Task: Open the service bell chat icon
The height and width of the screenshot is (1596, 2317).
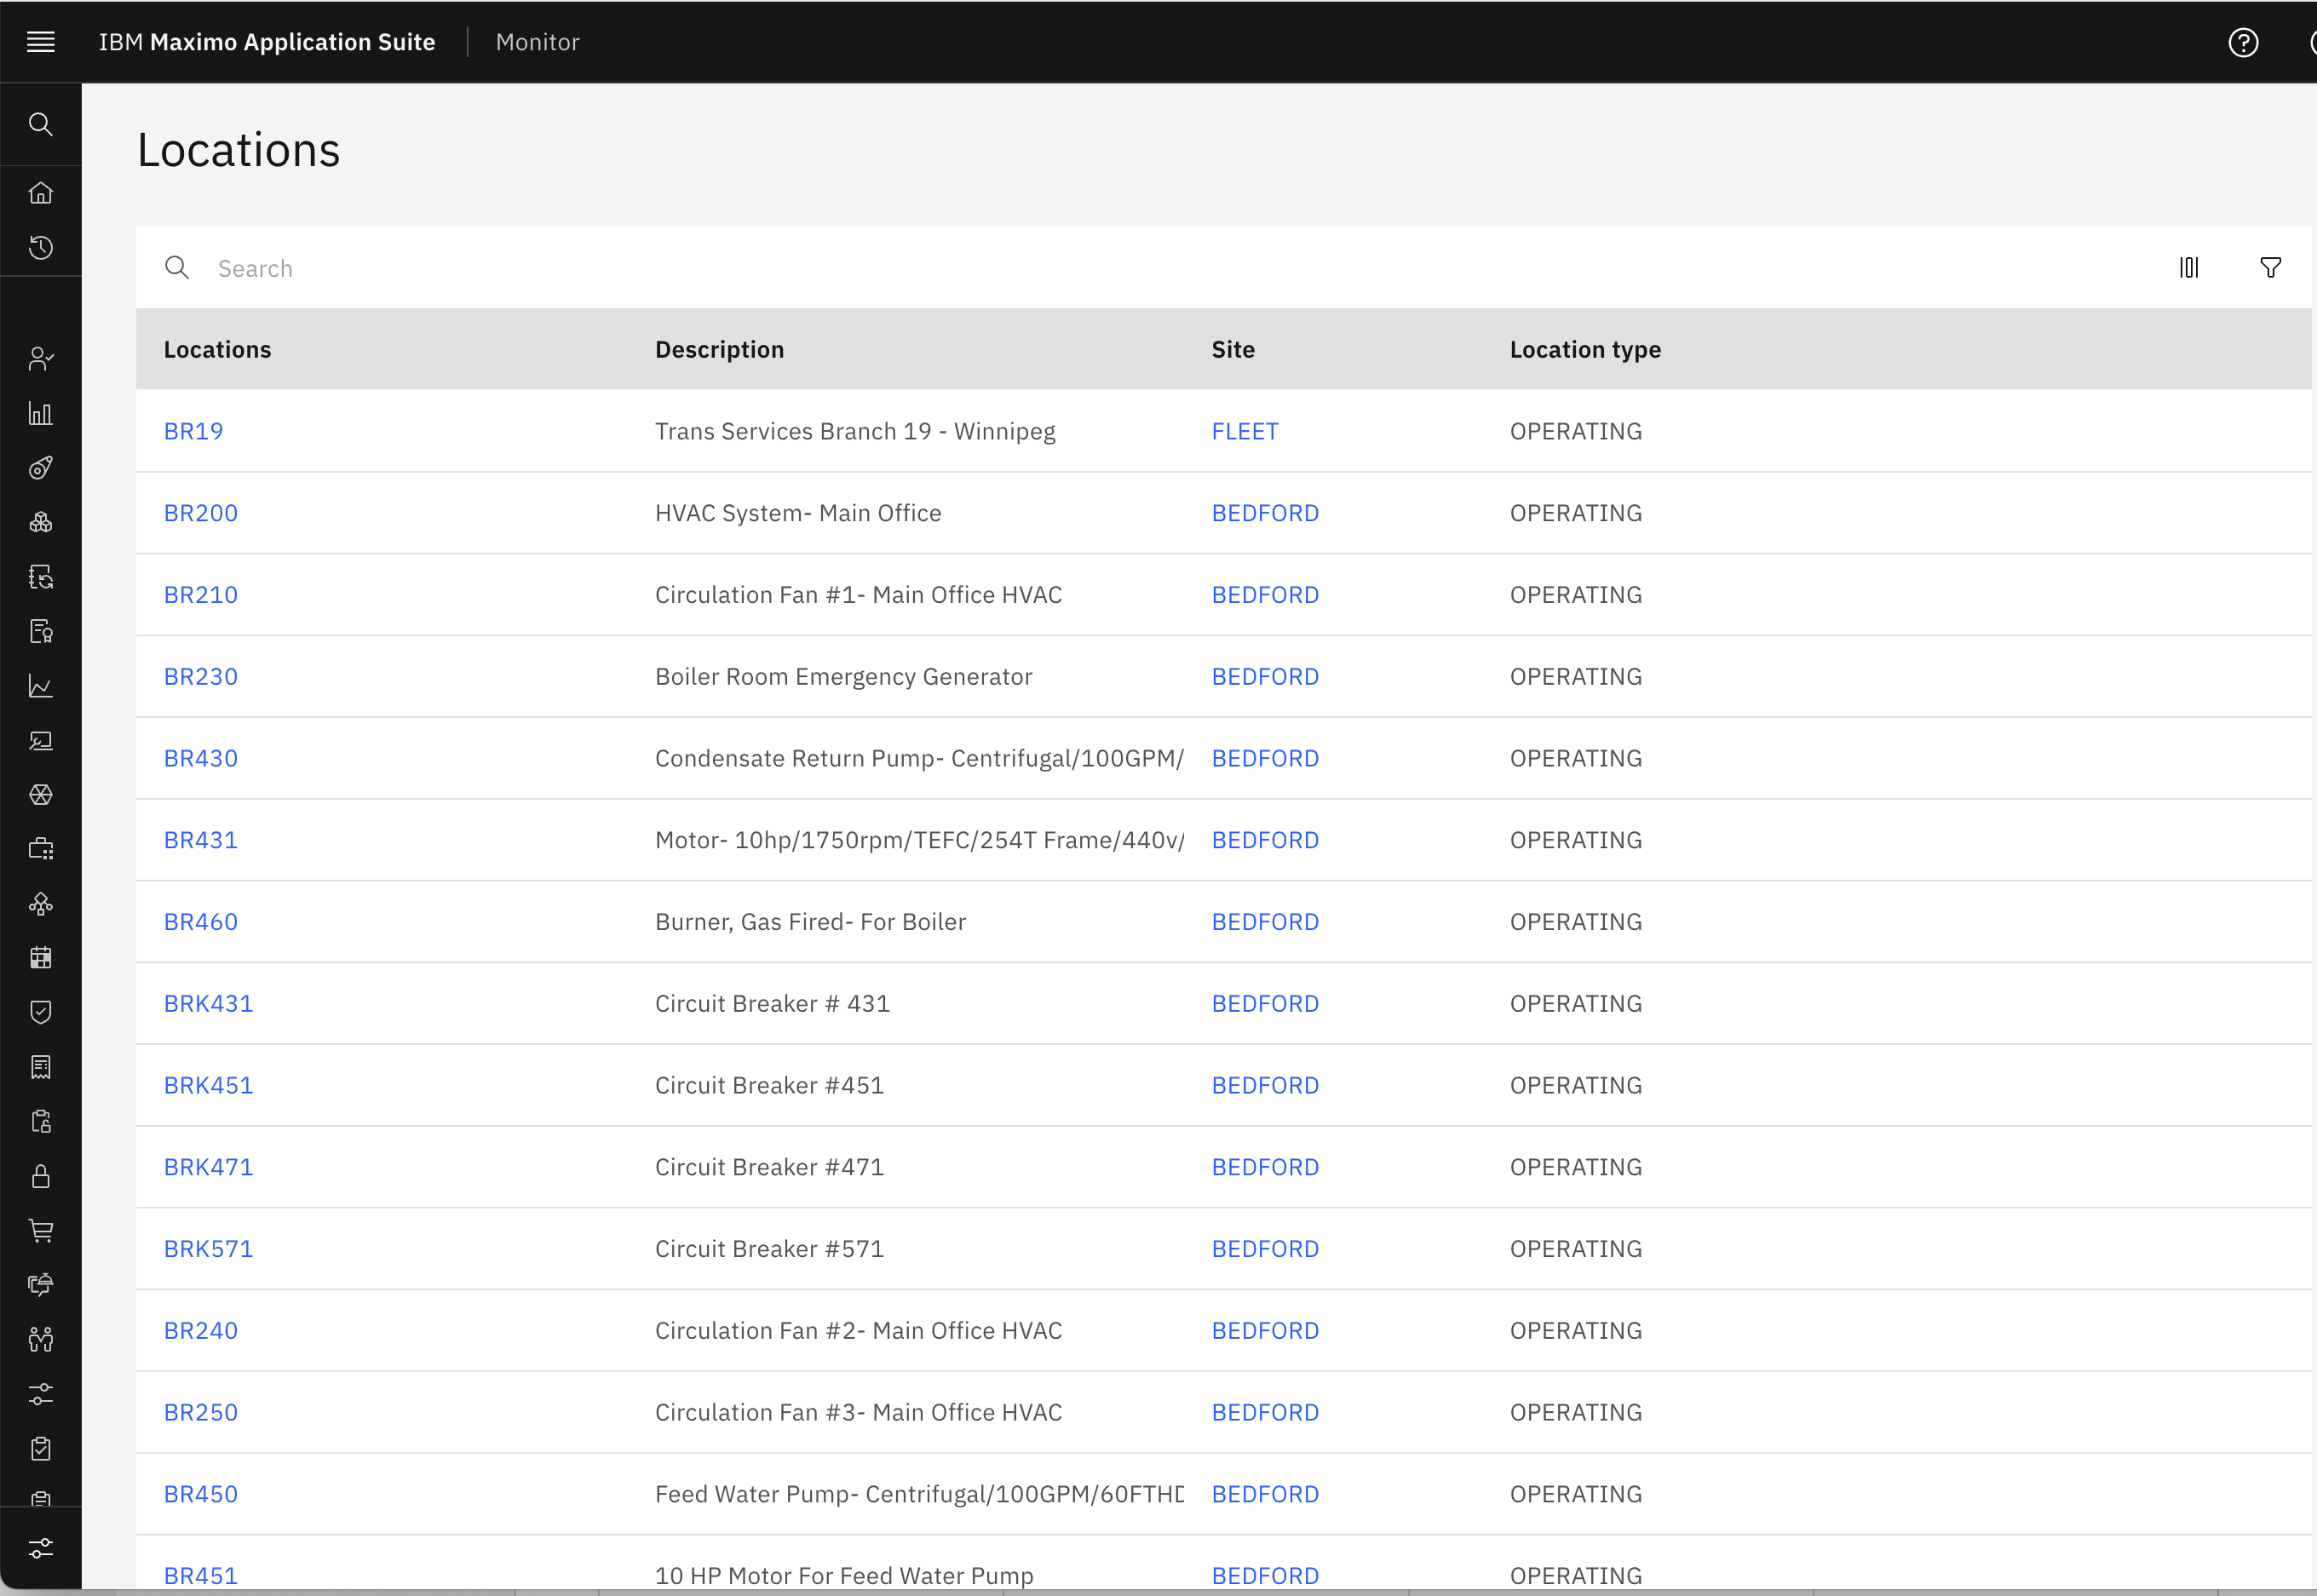Action: tap(41, 1285)
